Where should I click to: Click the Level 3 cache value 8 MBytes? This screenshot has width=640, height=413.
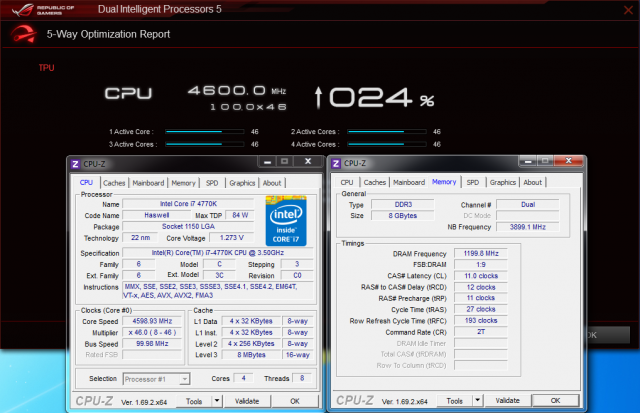coord(251,355)
